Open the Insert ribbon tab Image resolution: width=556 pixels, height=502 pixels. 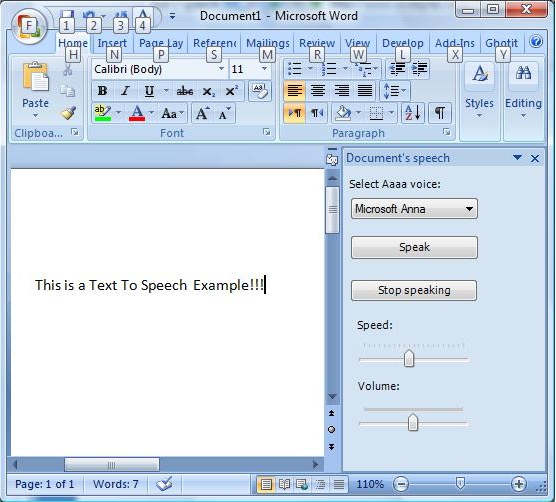pyautogui.click(x=112, y=43)
